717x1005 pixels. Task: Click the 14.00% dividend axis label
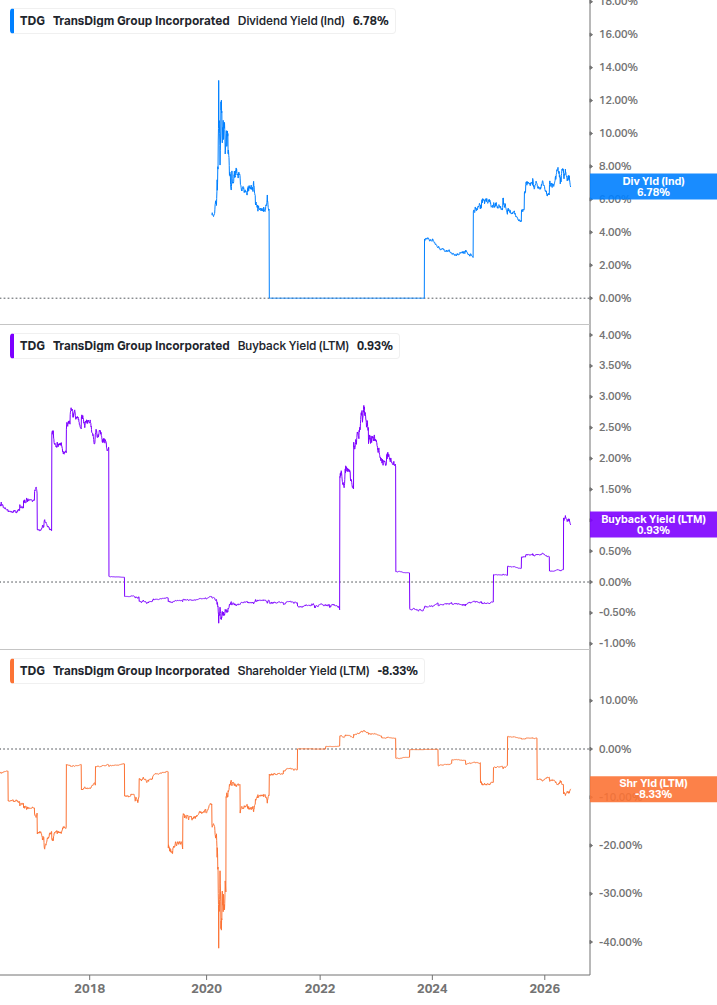618,67
